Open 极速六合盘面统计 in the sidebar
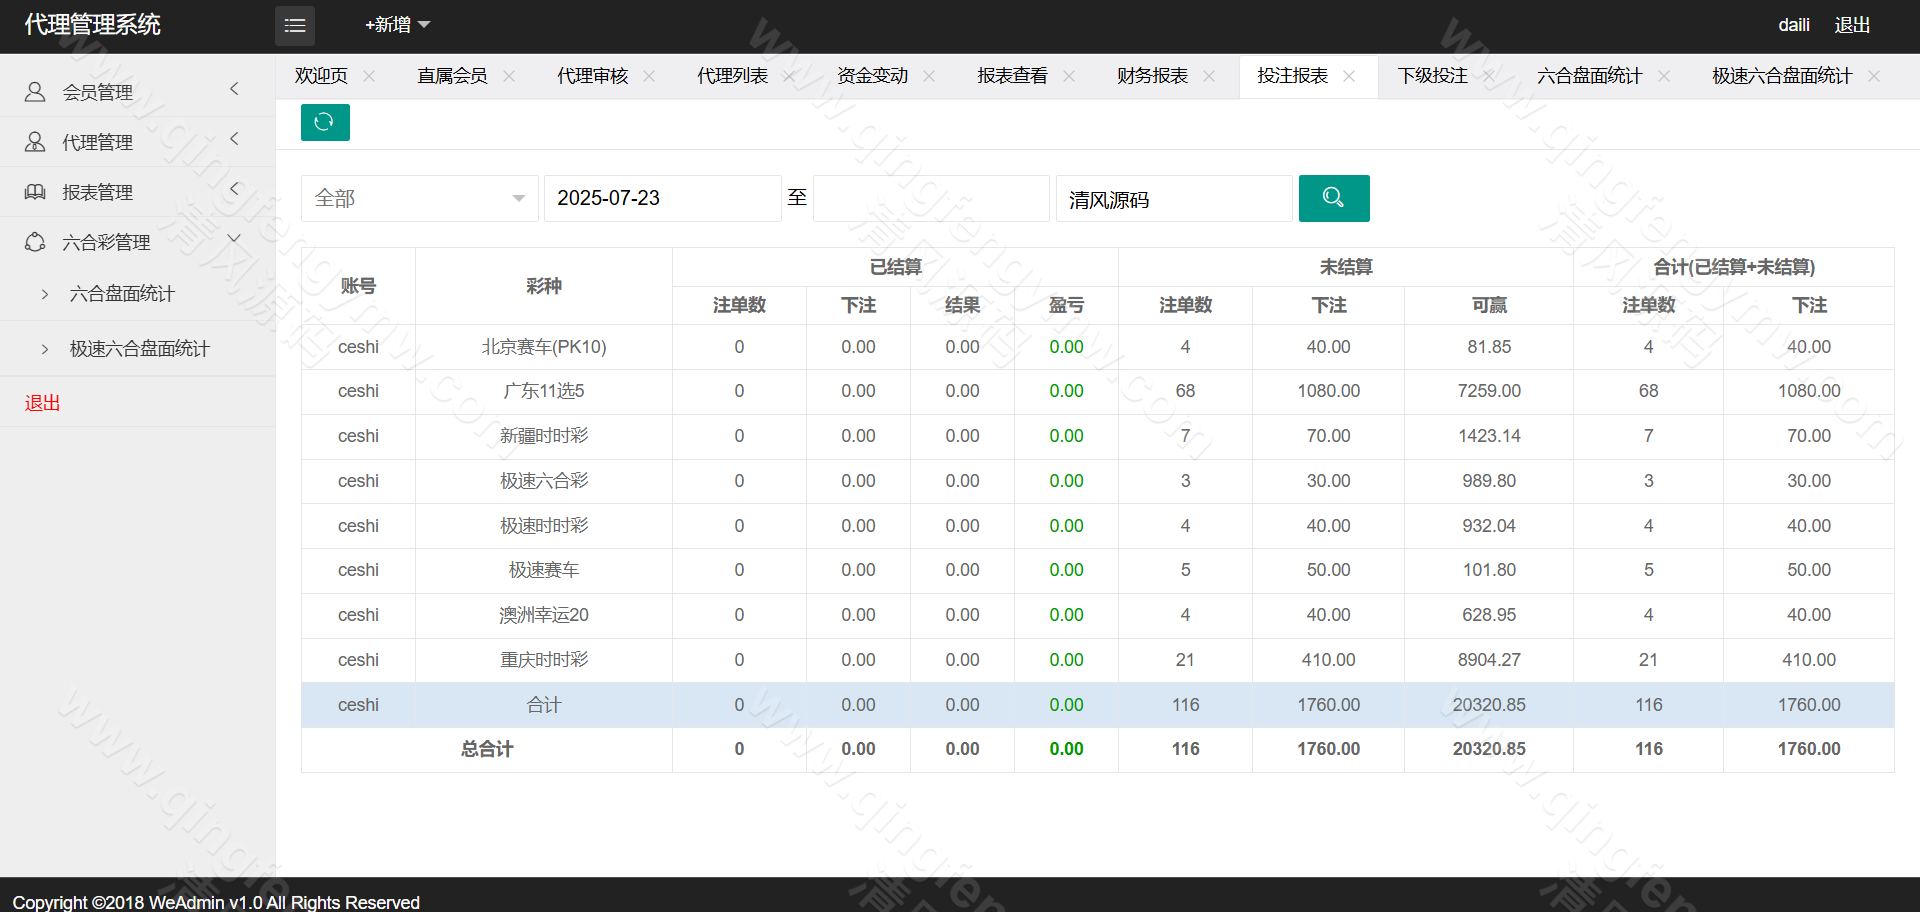This screenshot has height=912, width=1920. [x=139, y=349]
